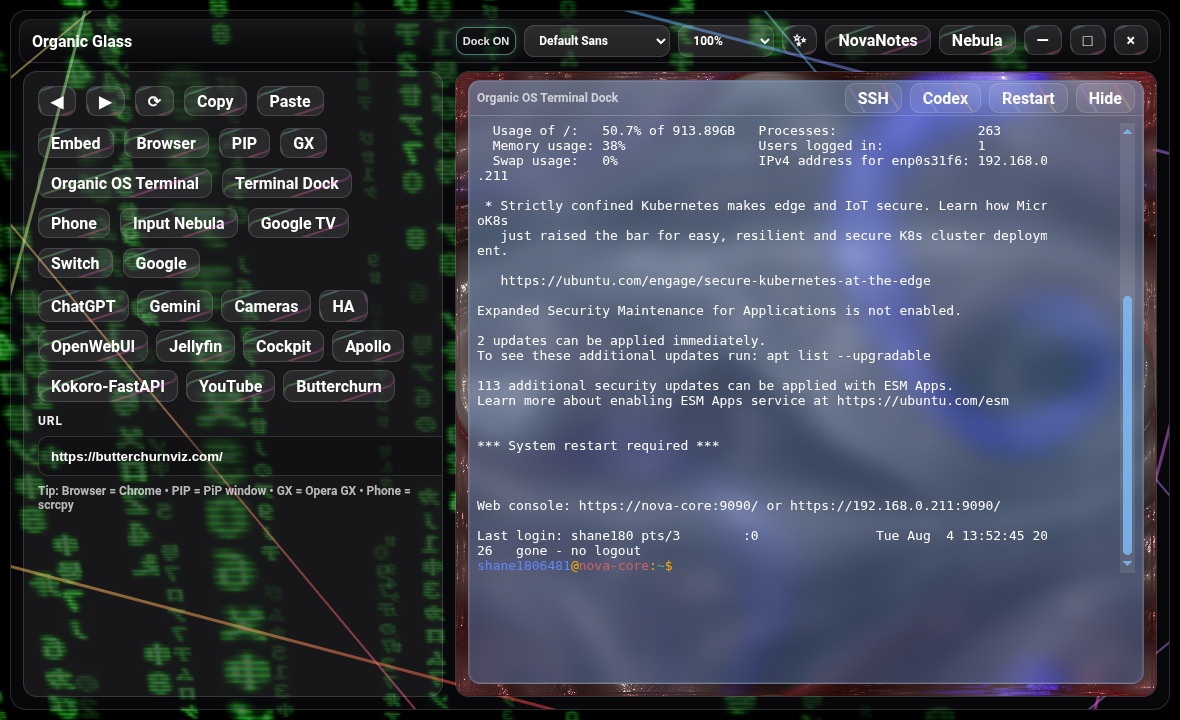Click the ubuntu.com secure-kubernetes URL text
This screenshot has width=1180, height=720.
pyautogui.click(x=715, y=281)
